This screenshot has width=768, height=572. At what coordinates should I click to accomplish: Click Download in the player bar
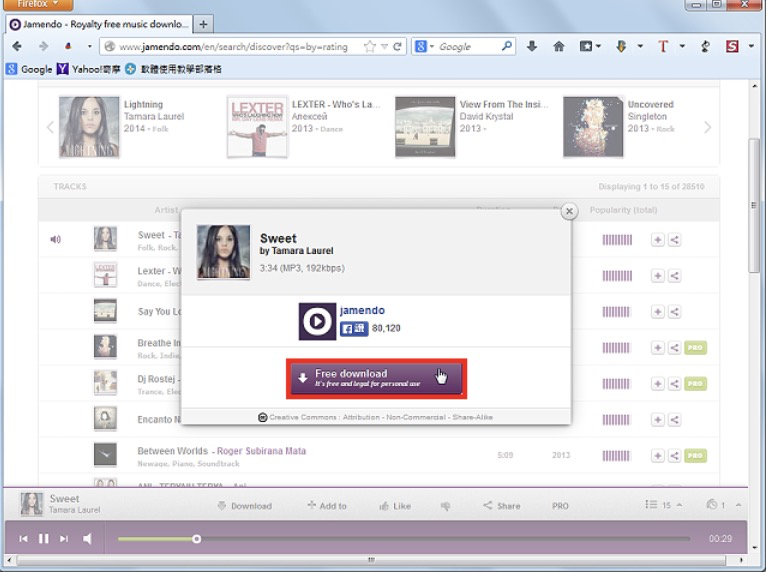pyautogui.click(x=244, y=506)
